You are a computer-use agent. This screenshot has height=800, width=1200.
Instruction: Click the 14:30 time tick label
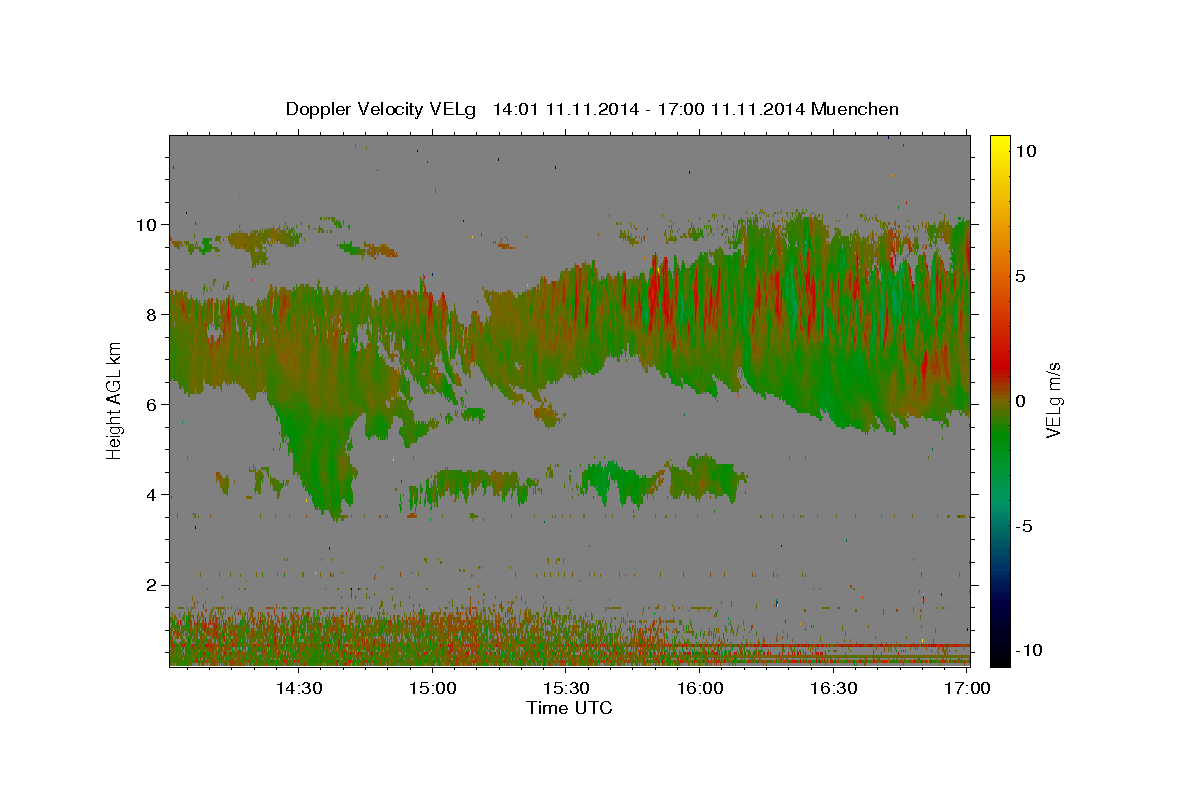pos(298,689)
